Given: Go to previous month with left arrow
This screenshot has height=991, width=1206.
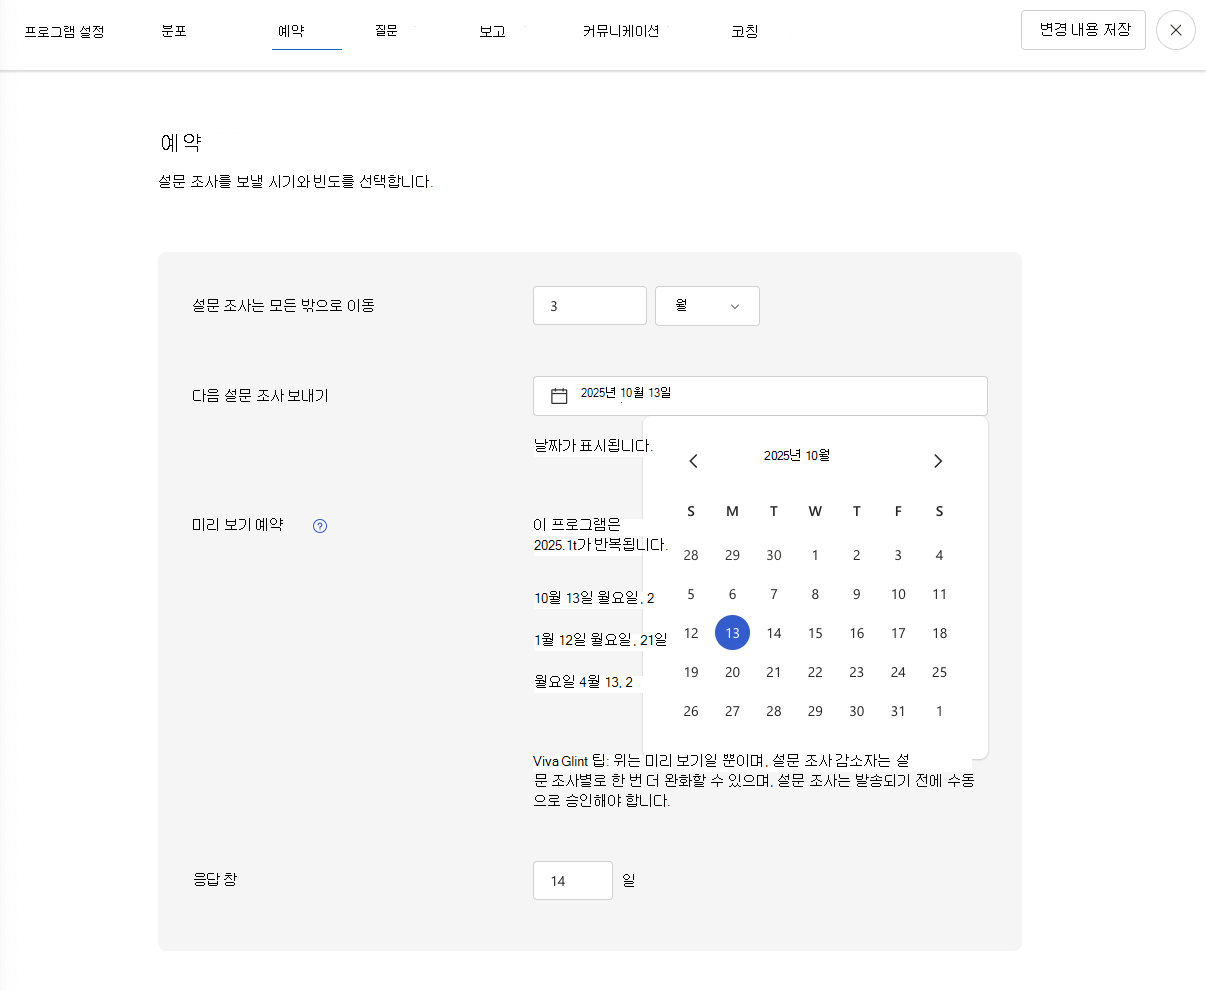Looking at the screenshot, I should [692, 460].
